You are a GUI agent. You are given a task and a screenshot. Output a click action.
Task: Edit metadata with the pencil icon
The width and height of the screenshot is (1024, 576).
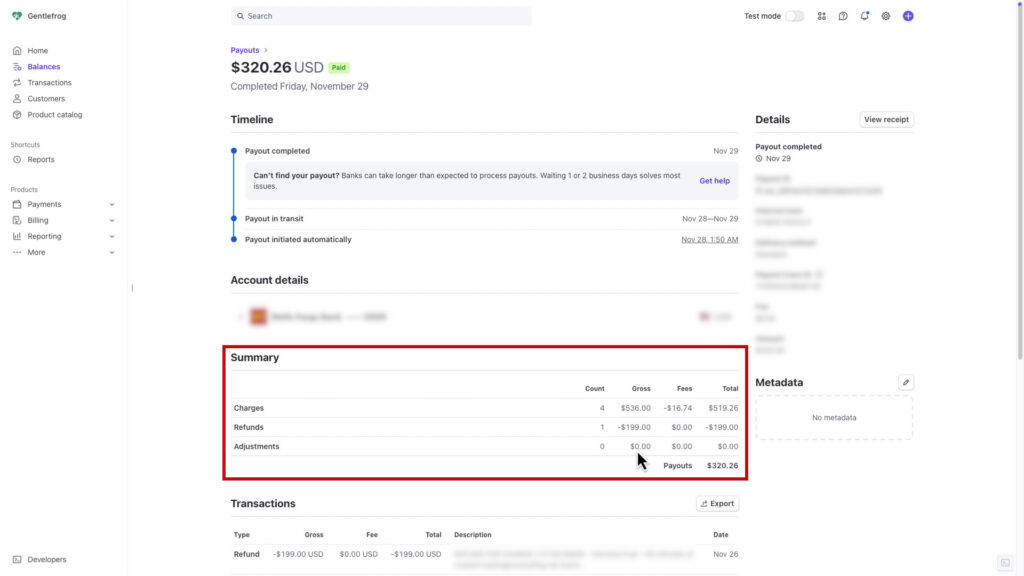[x=905, y=382]
